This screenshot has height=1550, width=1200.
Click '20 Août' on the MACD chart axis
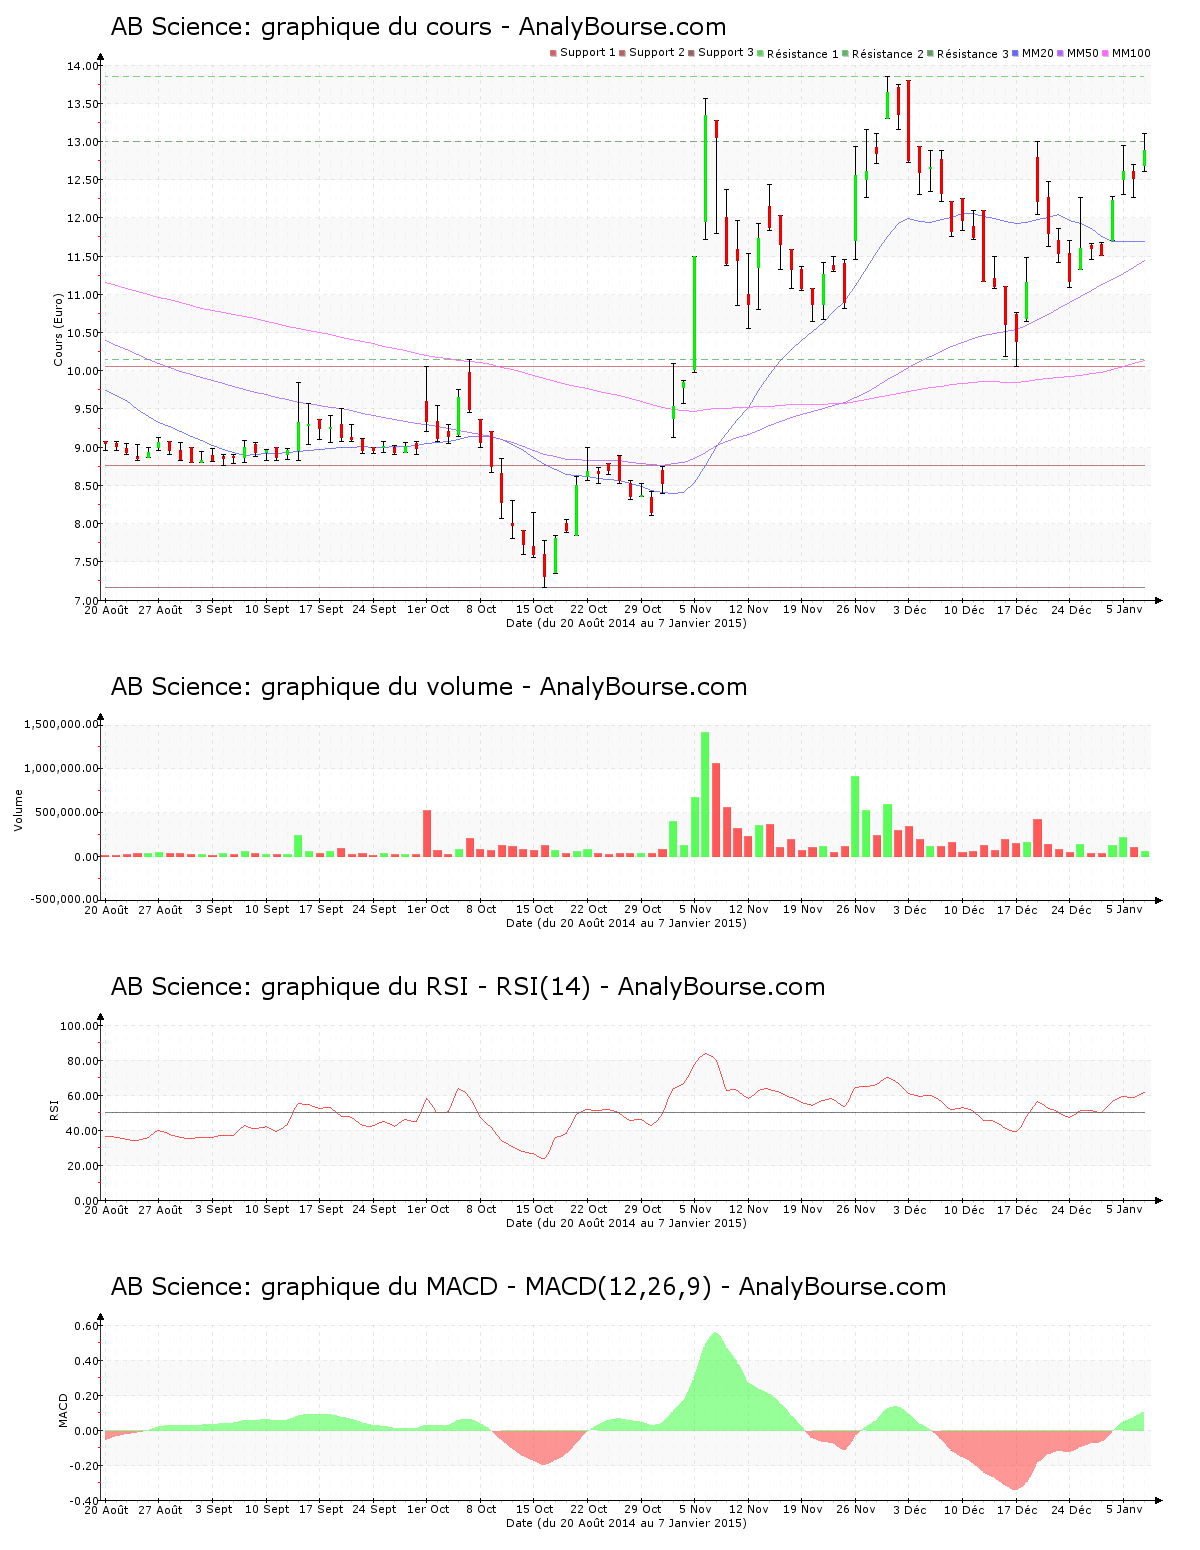pos(106,1509)
